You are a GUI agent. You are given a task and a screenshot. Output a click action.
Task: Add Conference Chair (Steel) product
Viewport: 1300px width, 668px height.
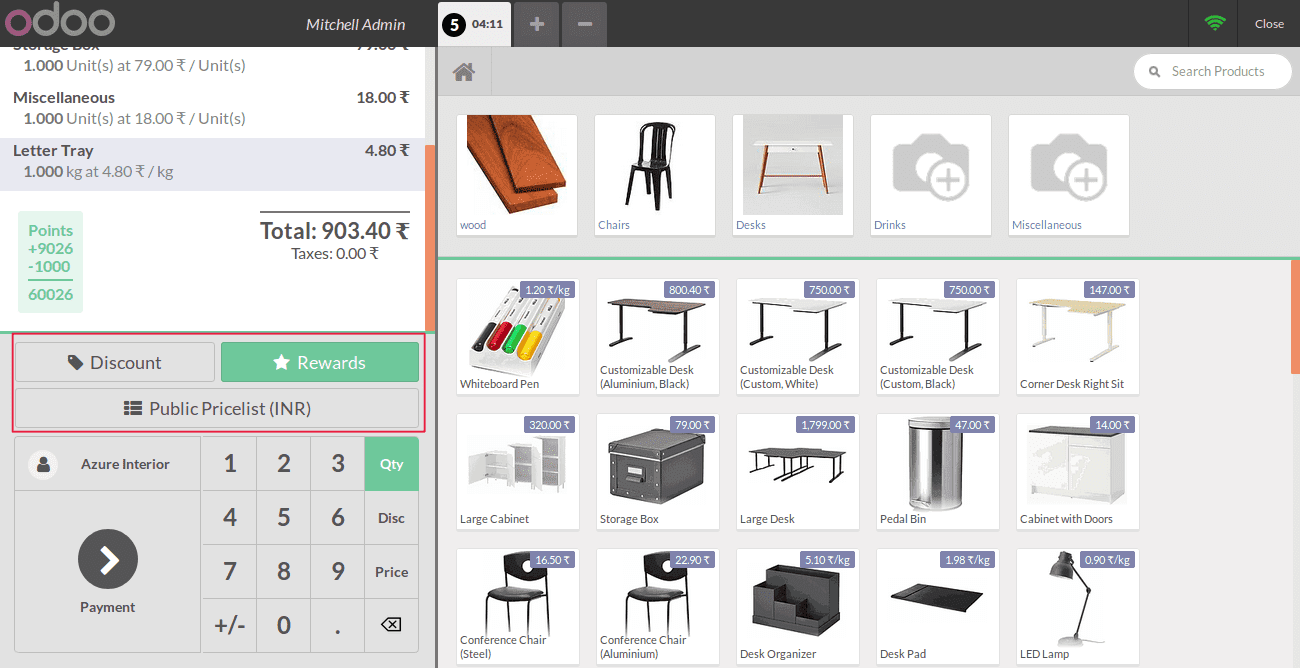coord(517,606)
